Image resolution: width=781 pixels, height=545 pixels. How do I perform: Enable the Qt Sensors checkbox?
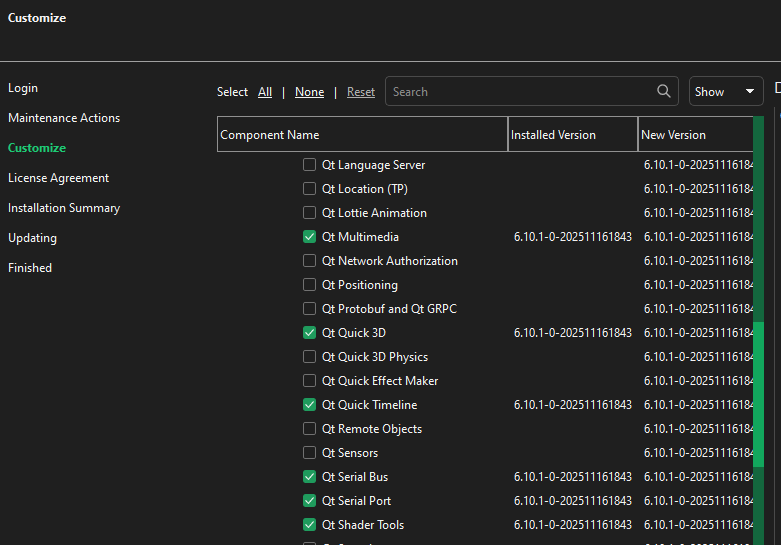point(310,453)
